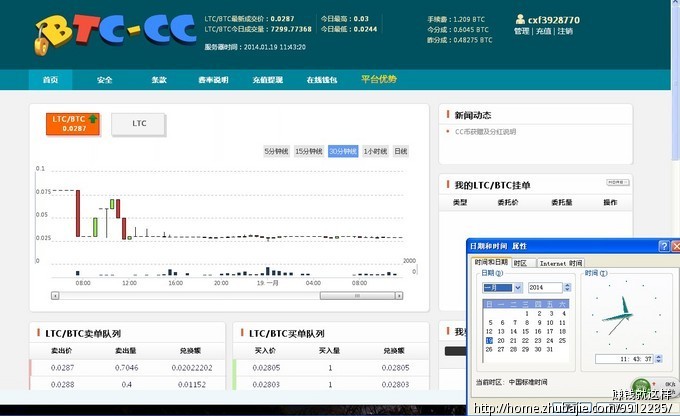Click the BTC-CC site logo
This screenshot has width=680, height=416.
point(115,35)
